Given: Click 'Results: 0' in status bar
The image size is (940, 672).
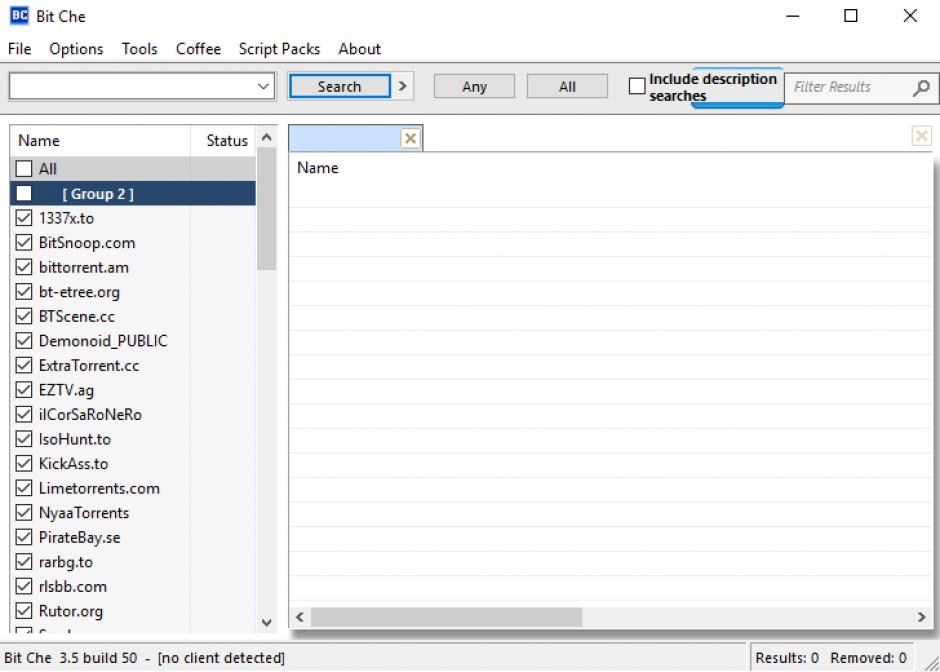Looking at the screenshot, I should coord(787,658).
